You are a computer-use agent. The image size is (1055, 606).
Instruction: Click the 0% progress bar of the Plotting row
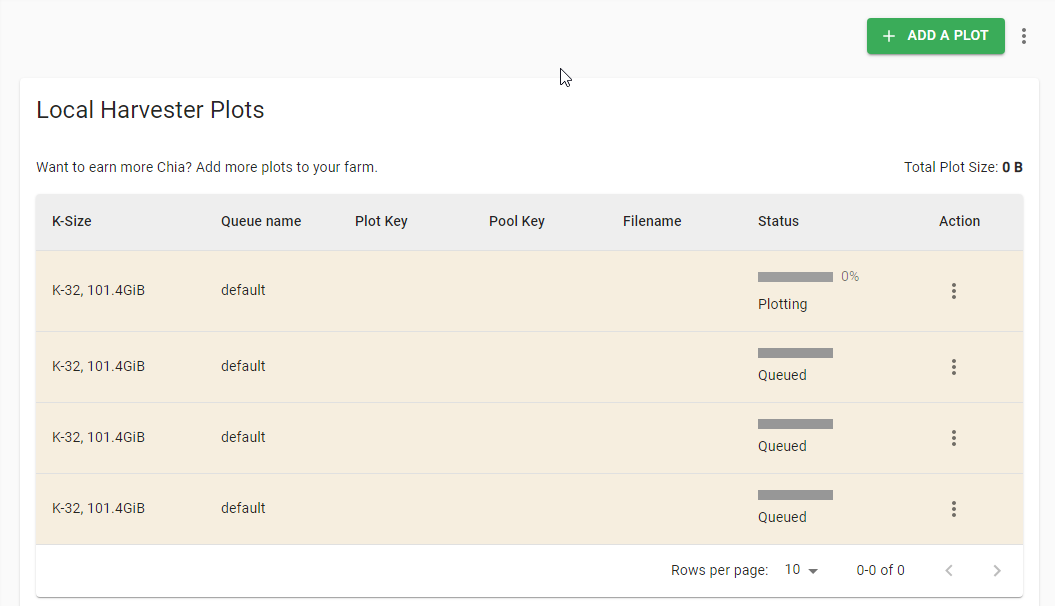(795, 276)
